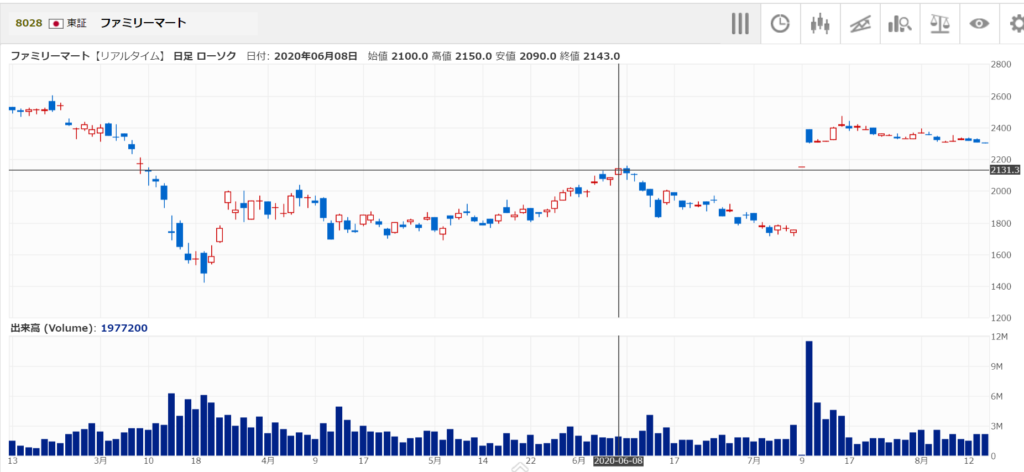
Task: Click the 2800 price axis label
Action: (x=1000, y=65)
